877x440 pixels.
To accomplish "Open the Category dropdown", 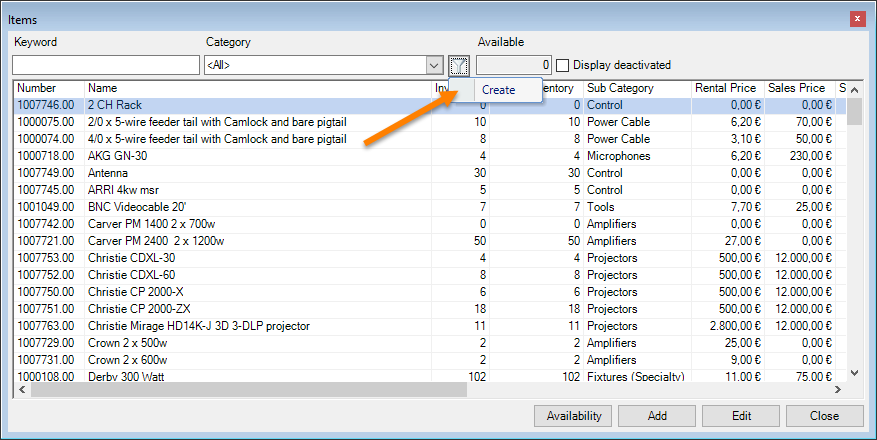I will click(x=434, y=65).
